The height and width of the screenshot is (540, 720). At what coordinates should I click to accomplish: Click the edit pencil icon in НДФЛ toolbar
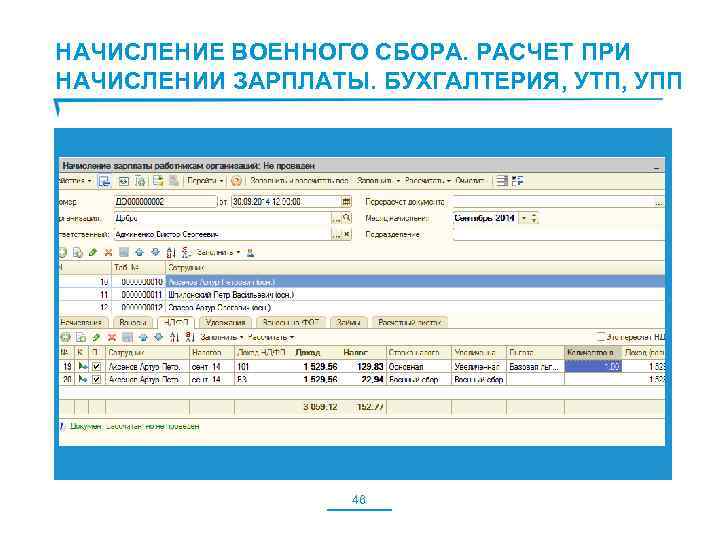pyautogui.click(x=96, y=338)
